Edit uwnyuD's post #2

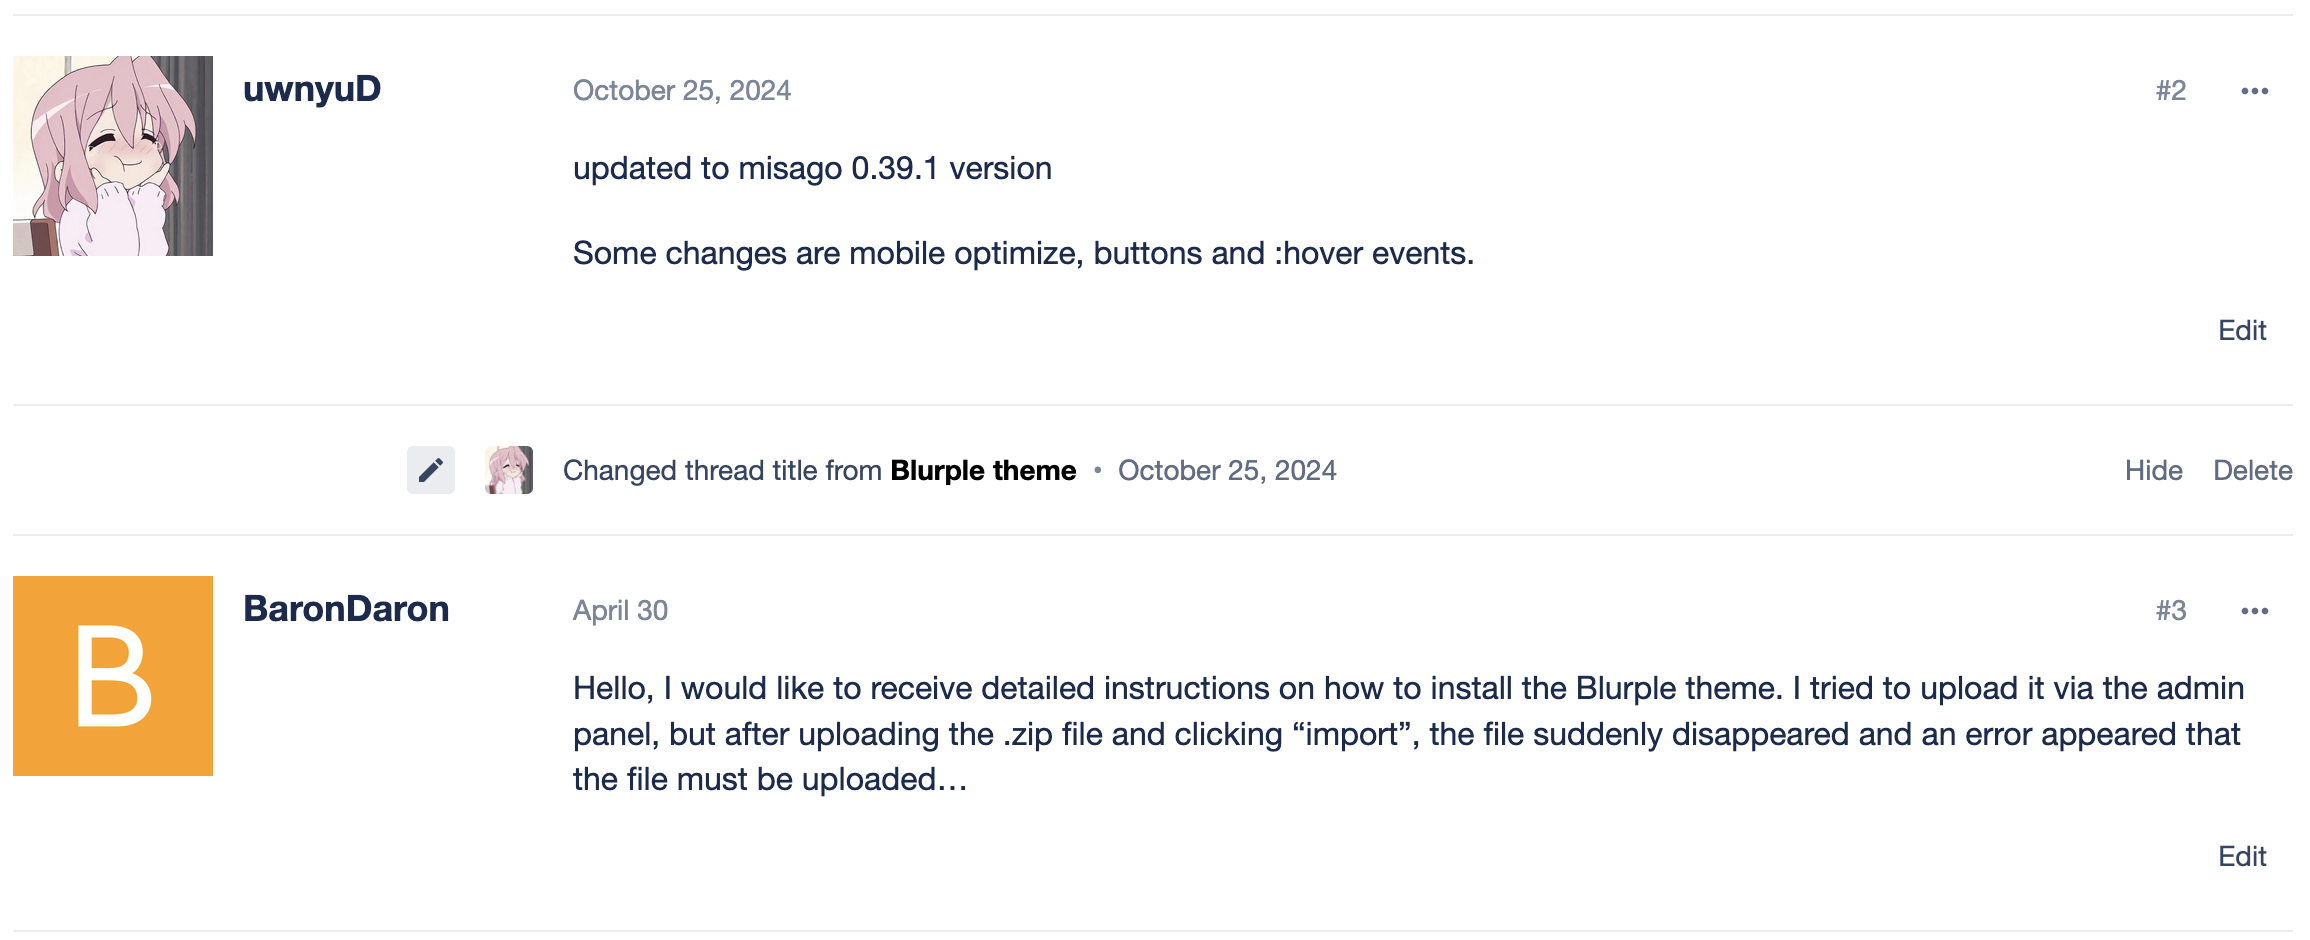[x=2241, y=331]
